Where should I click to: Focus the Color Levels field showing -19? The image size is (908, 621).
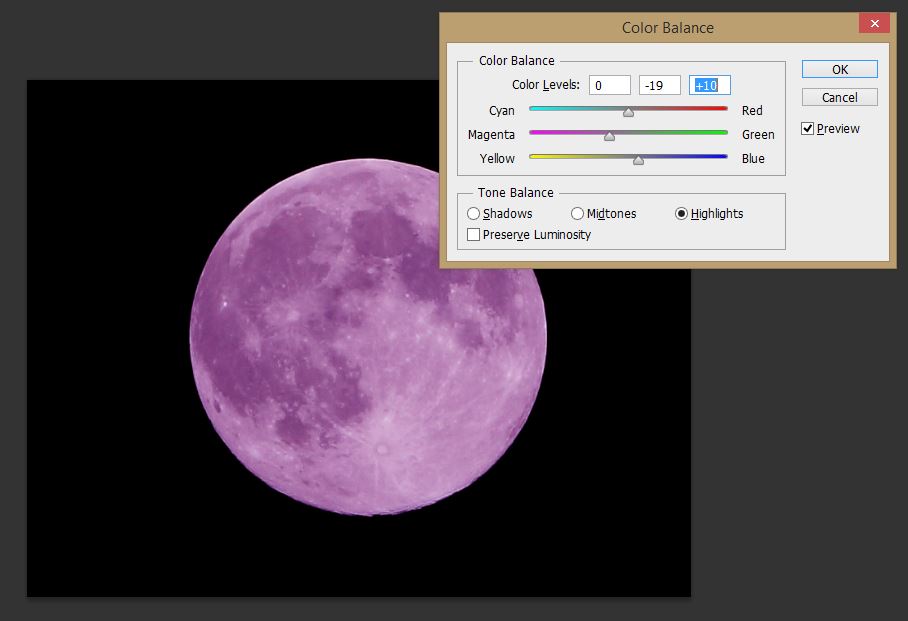pyautogui.click(x=659, y=86)
